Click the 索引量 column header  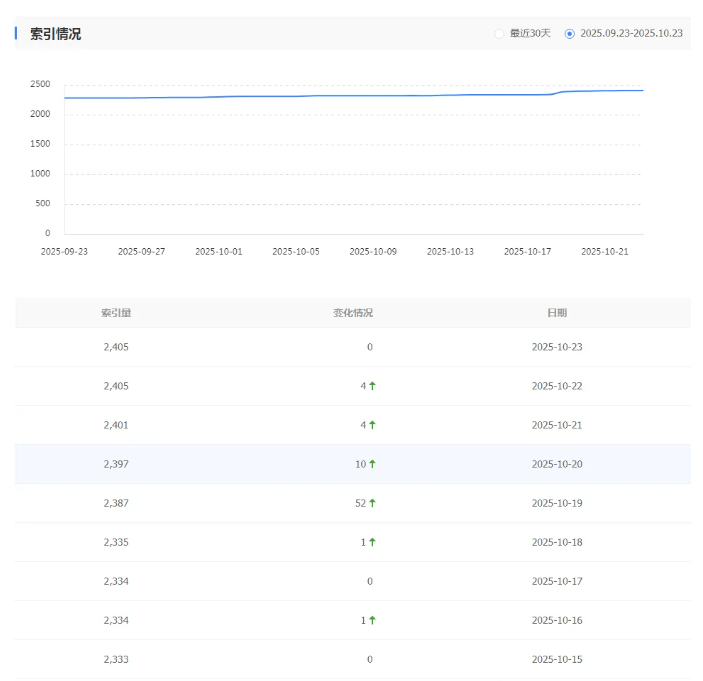point(116,313)
